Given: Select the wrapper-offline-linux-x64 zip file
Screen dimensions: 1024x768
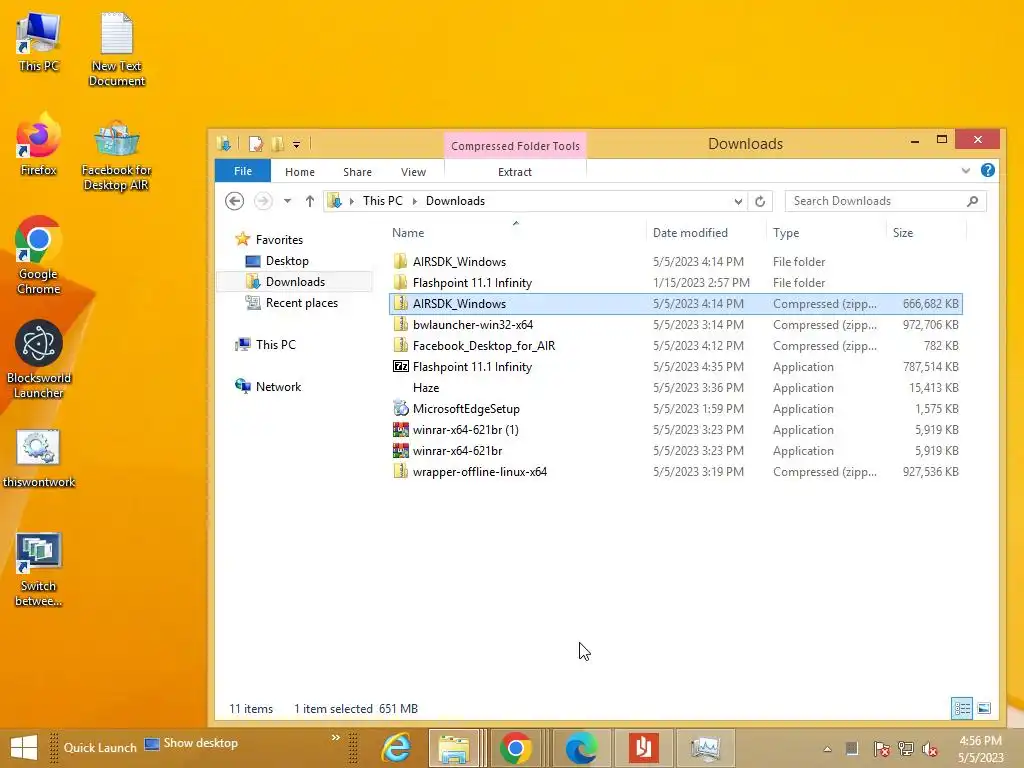Looking at the screenshot, I should tap(676, 472).
